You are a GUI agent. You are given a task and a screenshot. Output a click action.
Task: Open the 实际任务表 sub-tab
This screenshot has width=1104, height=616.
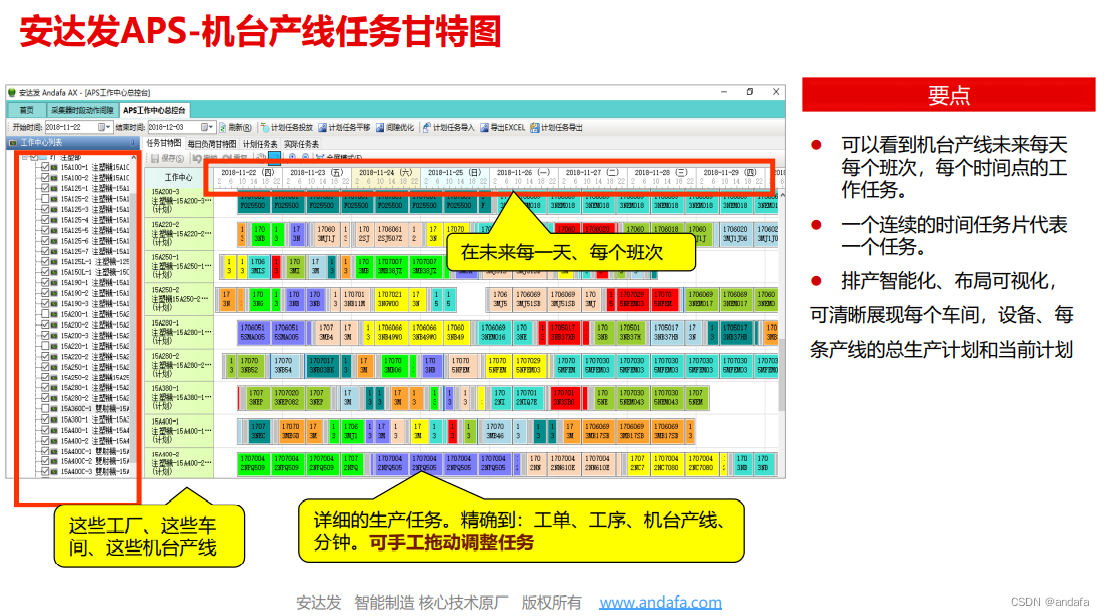pyautogui.click(x=301, y=144)
